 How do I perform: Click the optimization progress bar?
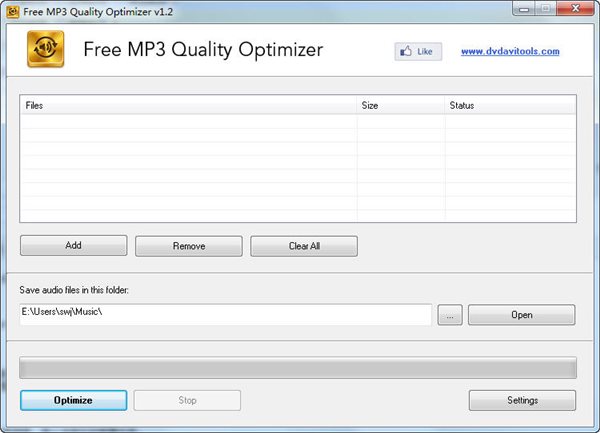coord(298,368)
